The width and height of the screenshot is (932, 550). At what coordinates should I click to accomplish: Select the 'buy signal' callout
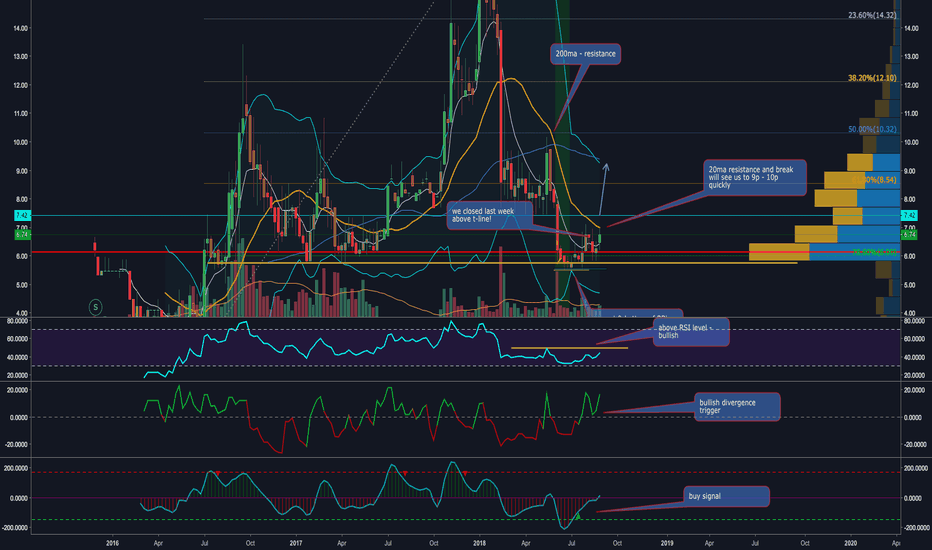(726, 496)
